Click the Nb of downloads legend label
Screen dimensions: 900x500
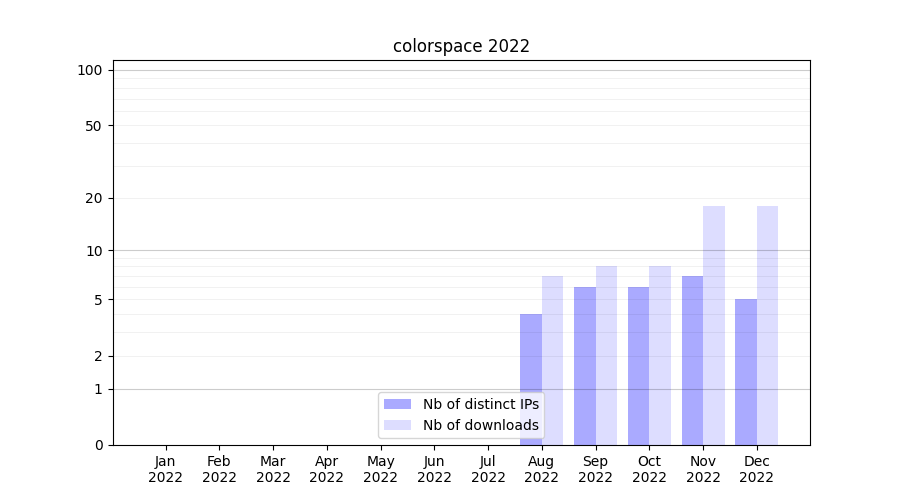(480, 425)
